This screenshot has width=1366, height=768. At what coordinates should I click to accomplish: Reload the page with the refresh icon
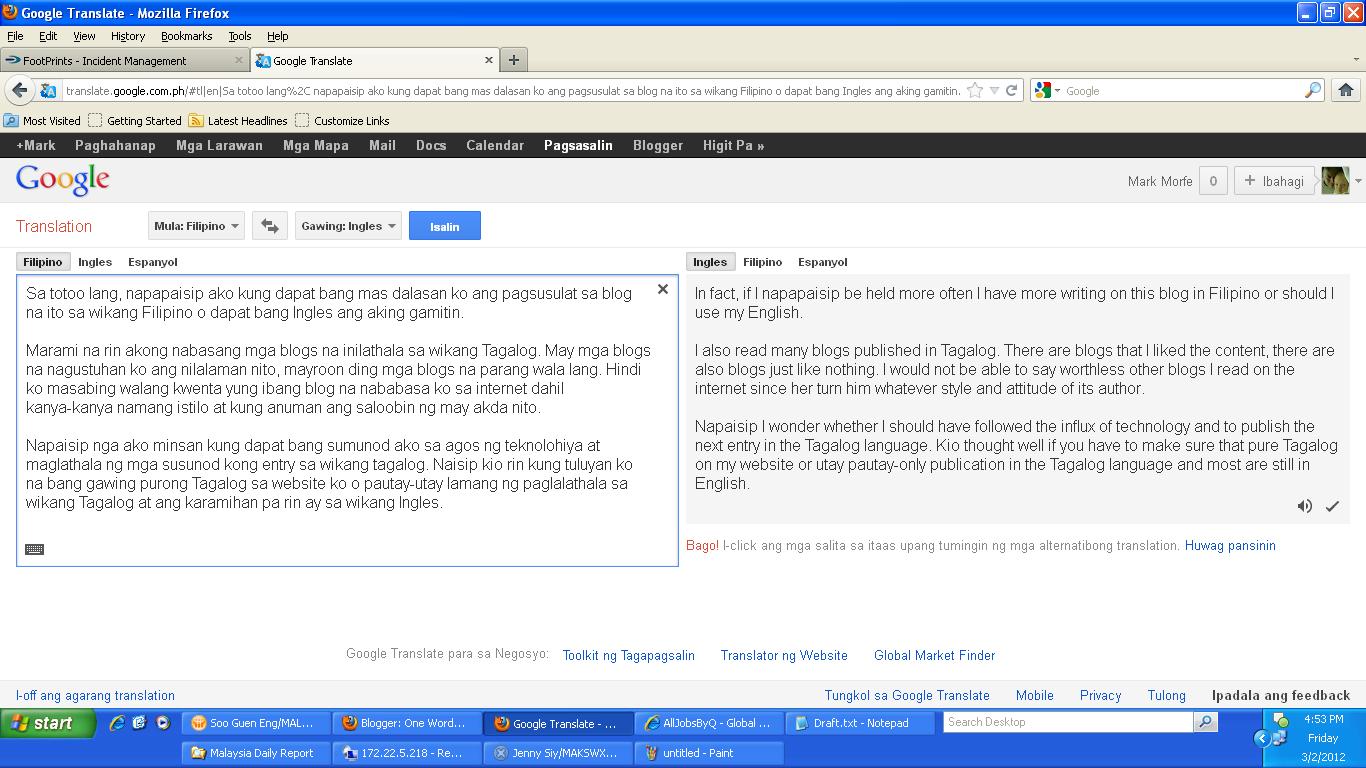tap(1009, 89)
